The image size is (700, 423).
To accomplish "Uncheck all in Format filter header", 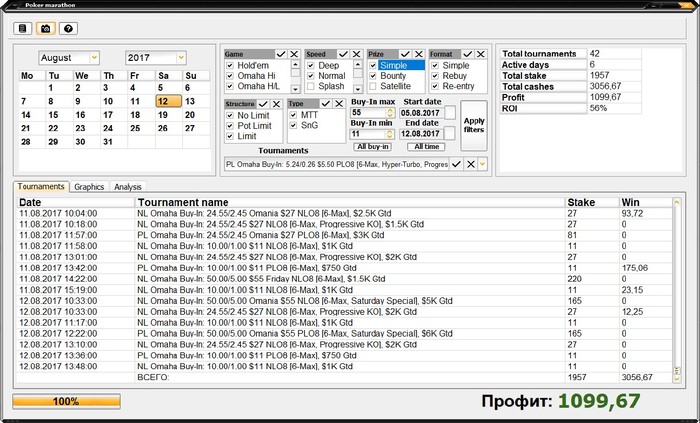I will pos(480,54).
